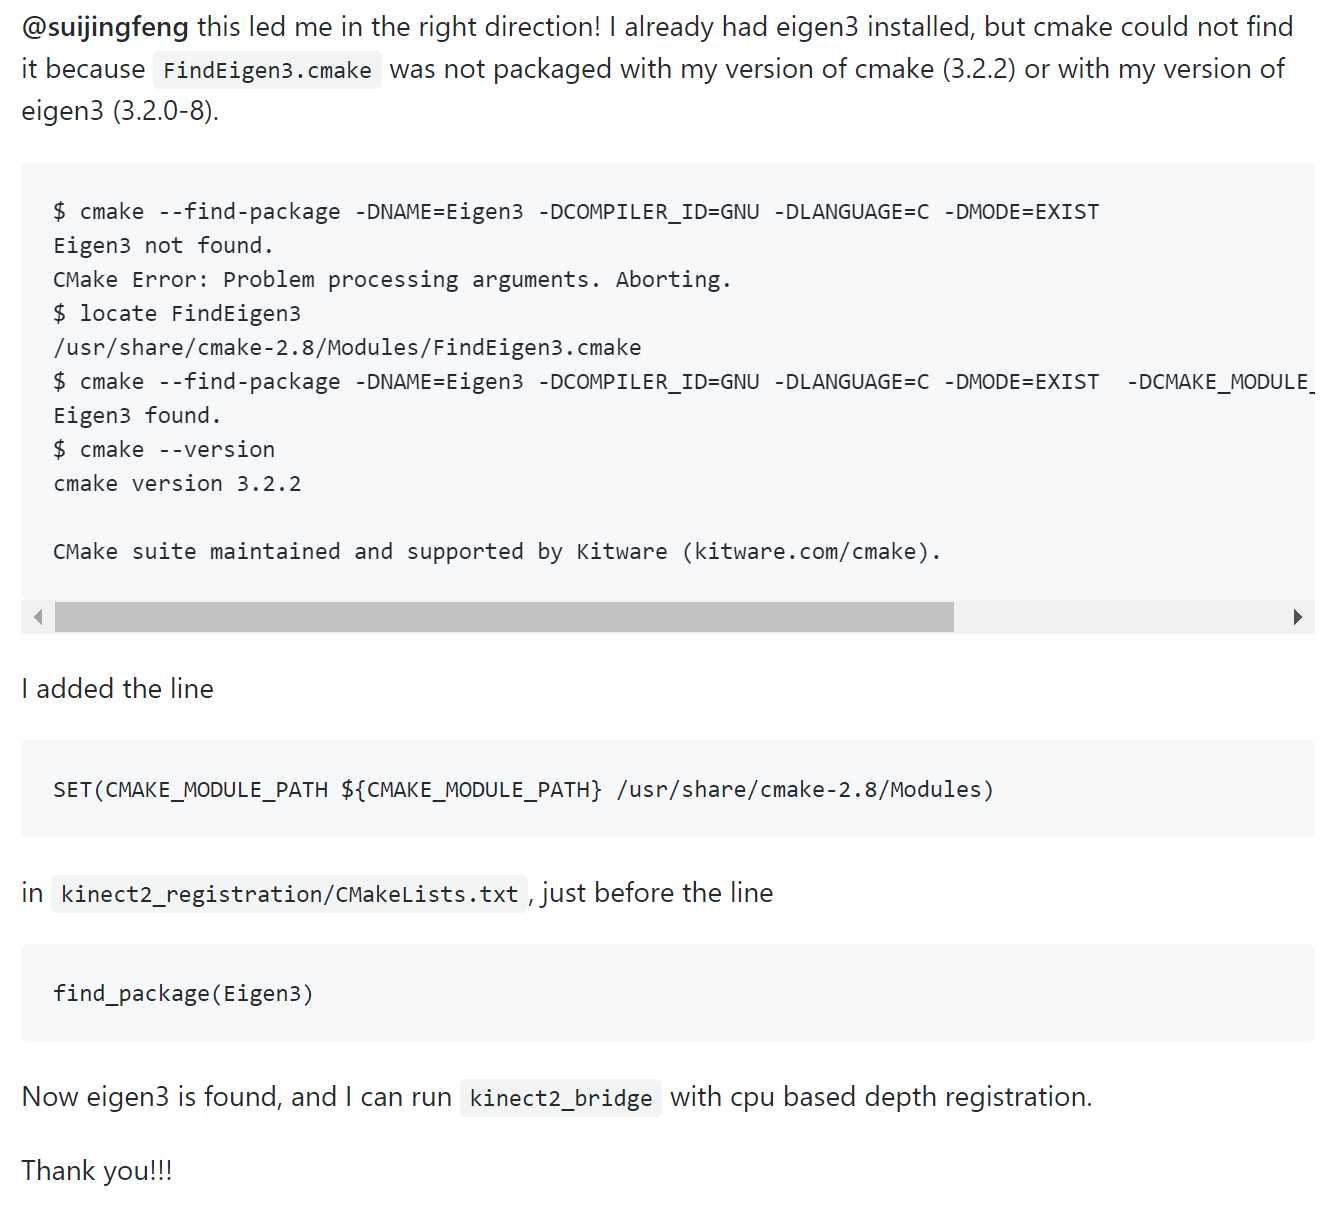The height and width of the screenshot is (1208, 1332).
Task: Click the 'Thank you!!!' closing text
Action: pyautogui.click(x=97, y=1171)
